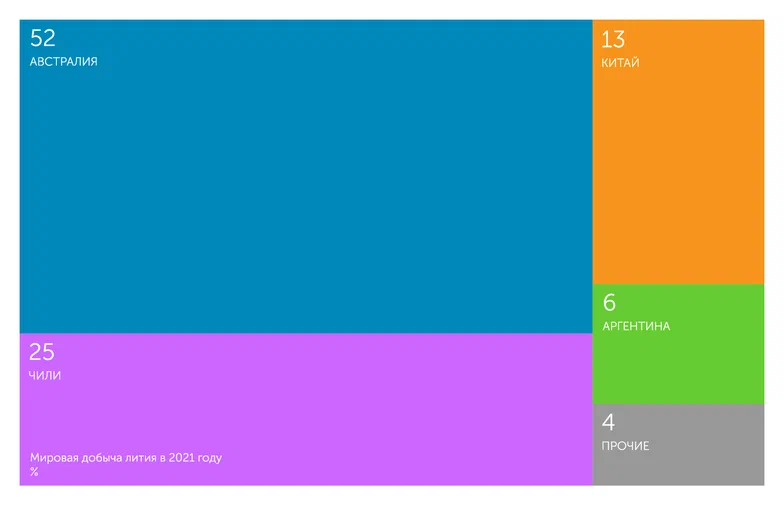
Task: Click the value 25 in the purple block
Action: pyautogui.click(x=42, y=352)
